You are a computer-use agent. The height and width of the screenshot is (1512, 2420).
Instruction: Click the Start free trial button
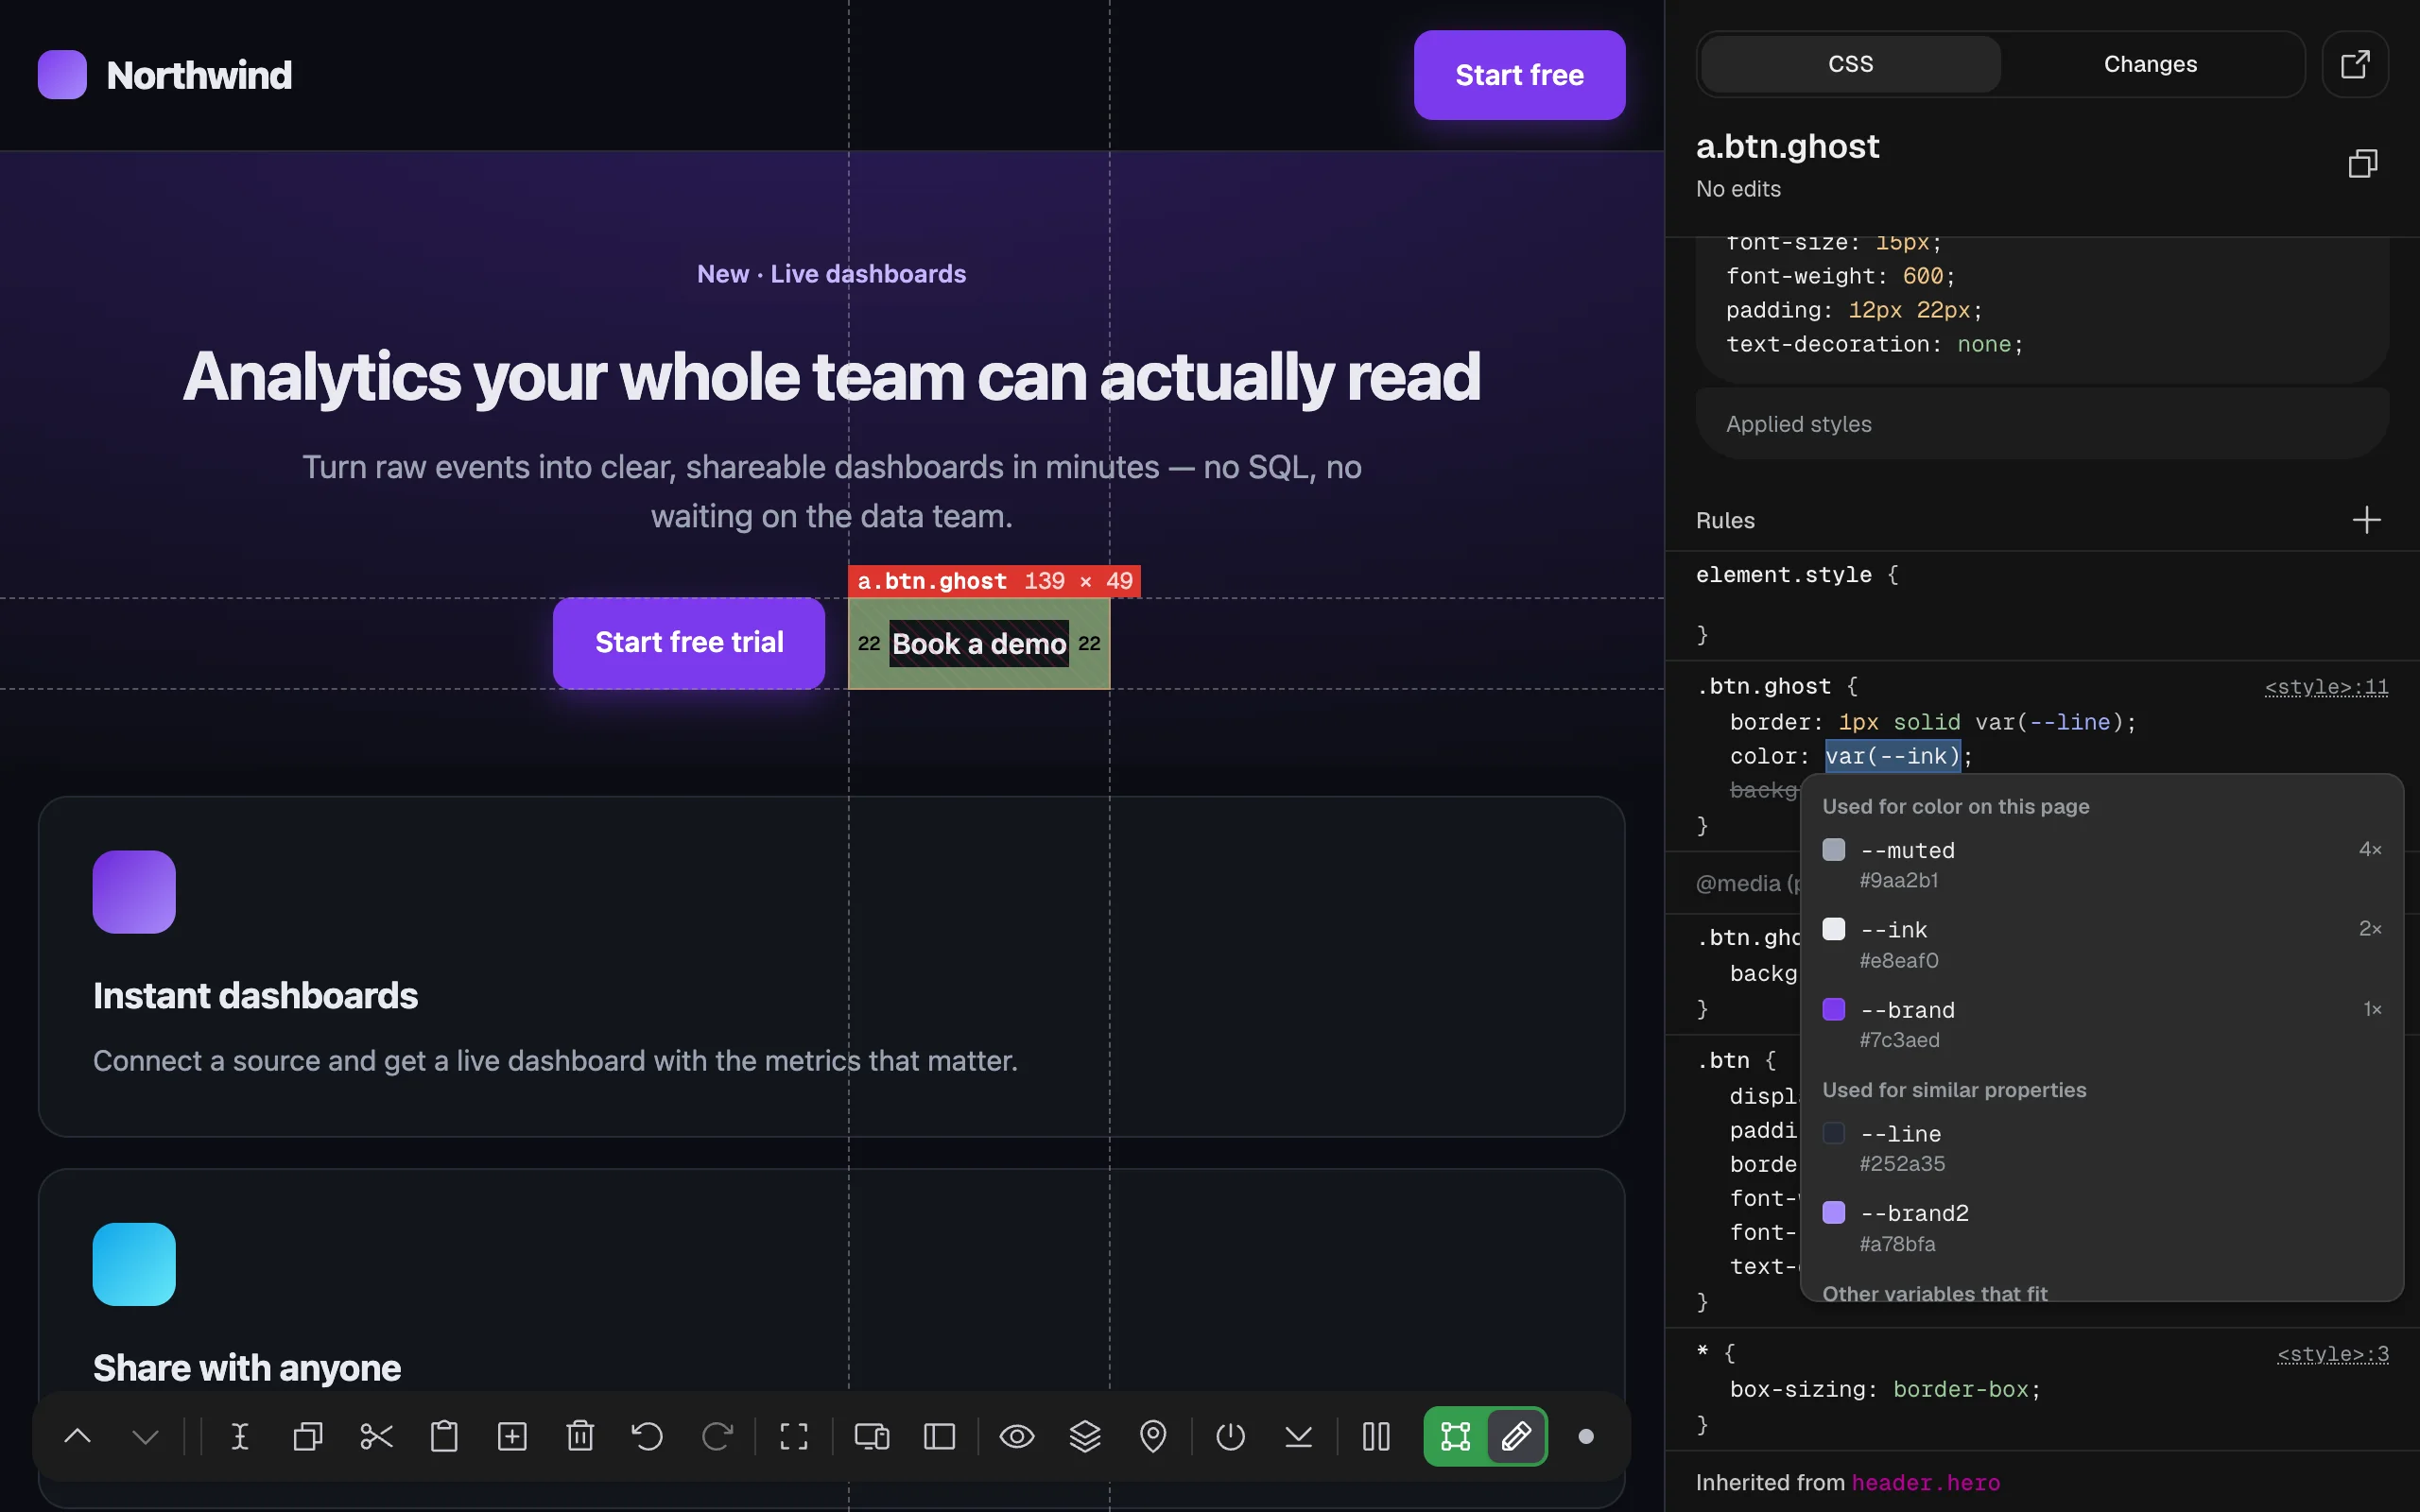click(x=689, y=643)
